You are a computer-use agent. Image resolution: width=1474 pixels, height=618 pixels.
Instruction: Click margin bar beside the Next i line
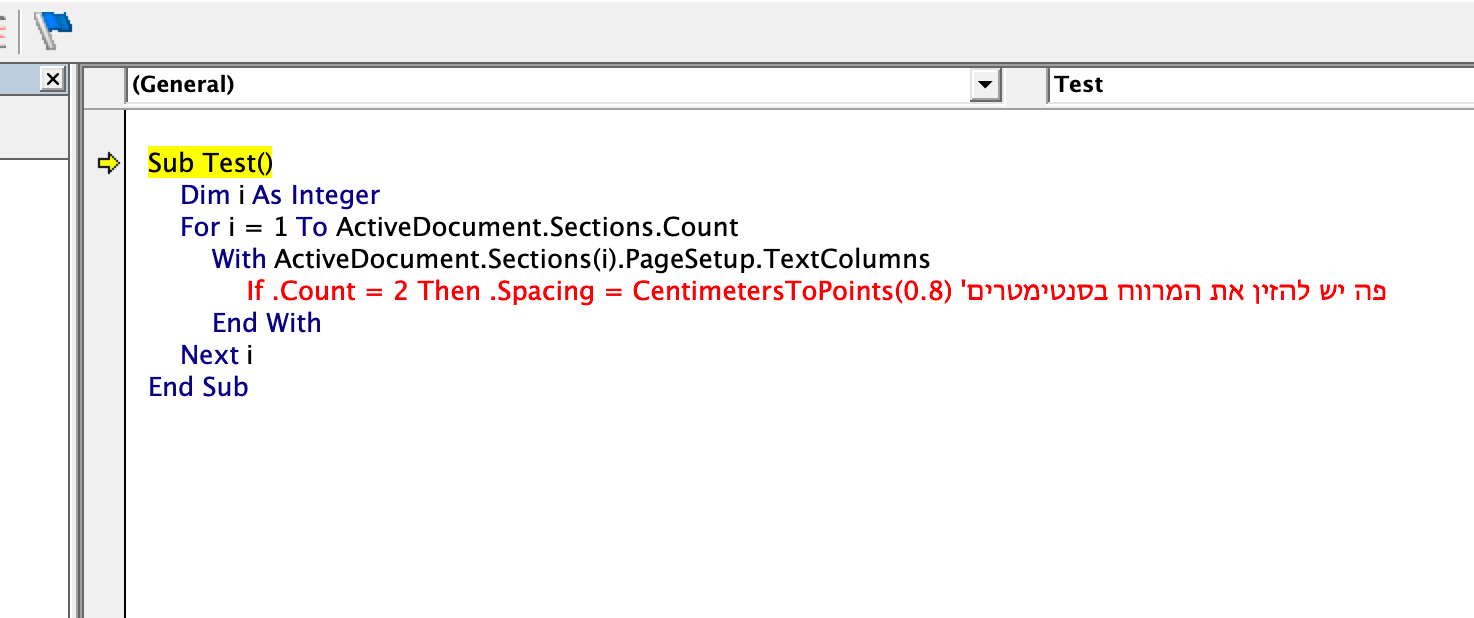(105, 355)
